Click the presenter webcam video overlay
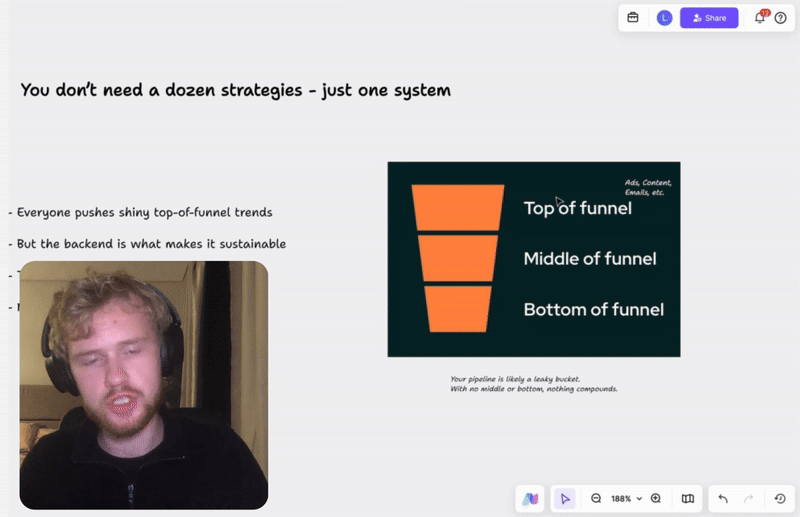This screenshot has width=800, height=517. 144,385
